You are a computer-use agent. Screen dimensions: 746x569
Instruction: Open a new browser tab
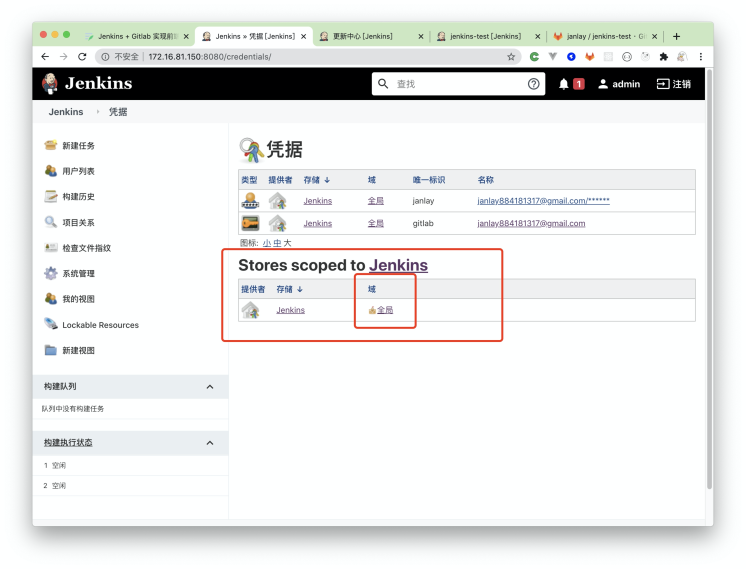coord(677,36)
